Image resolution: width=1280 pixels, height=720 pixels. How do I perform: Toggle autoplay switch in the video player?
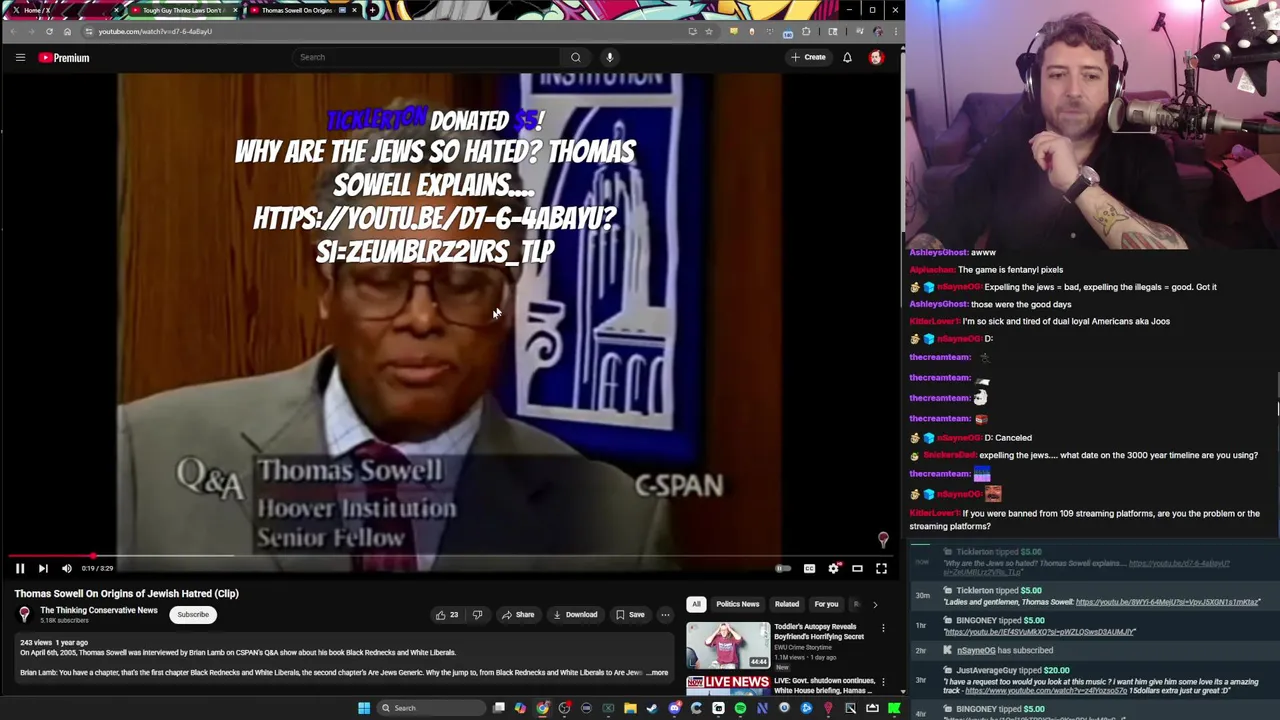point(783,568)
